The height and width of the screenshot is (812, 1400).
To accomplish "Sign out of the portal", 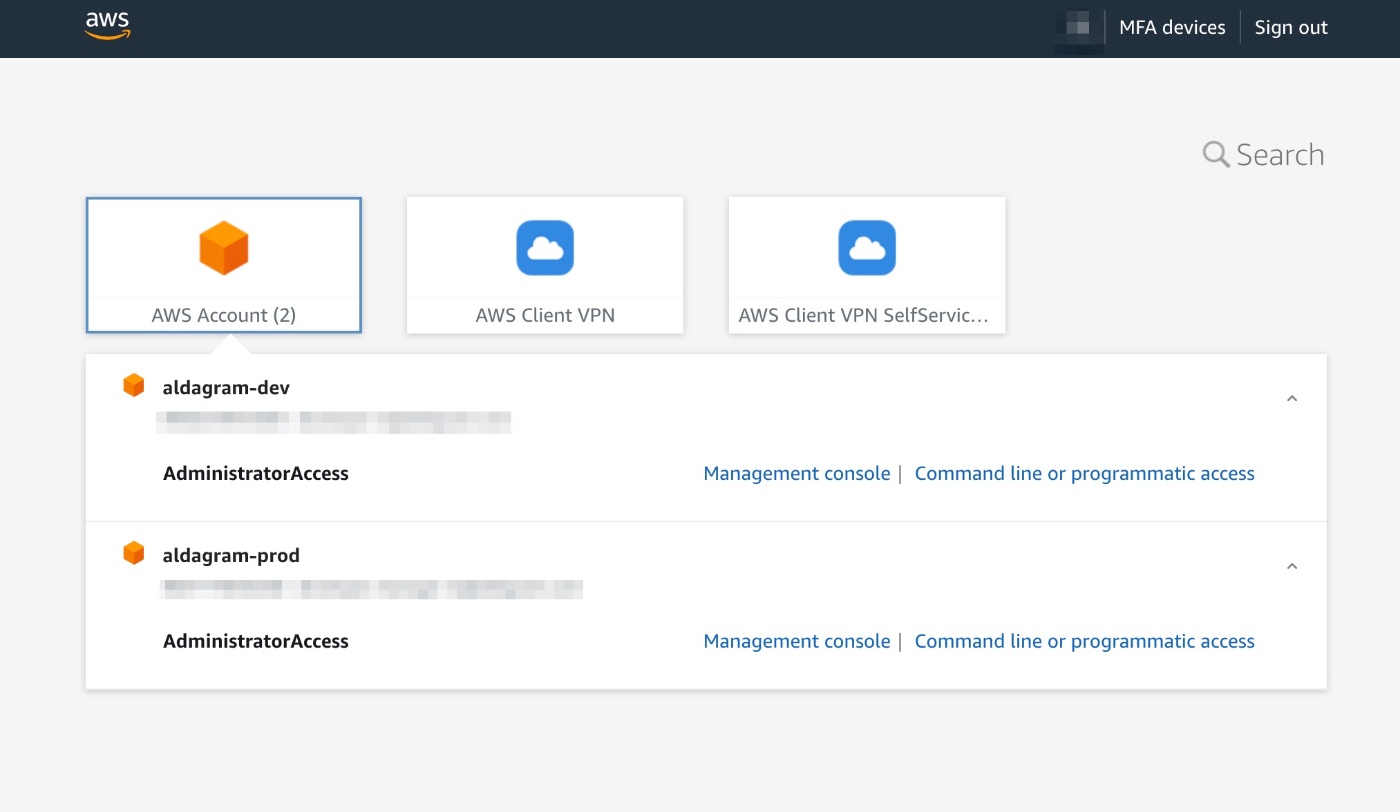I will click(x=1291, y=28).
